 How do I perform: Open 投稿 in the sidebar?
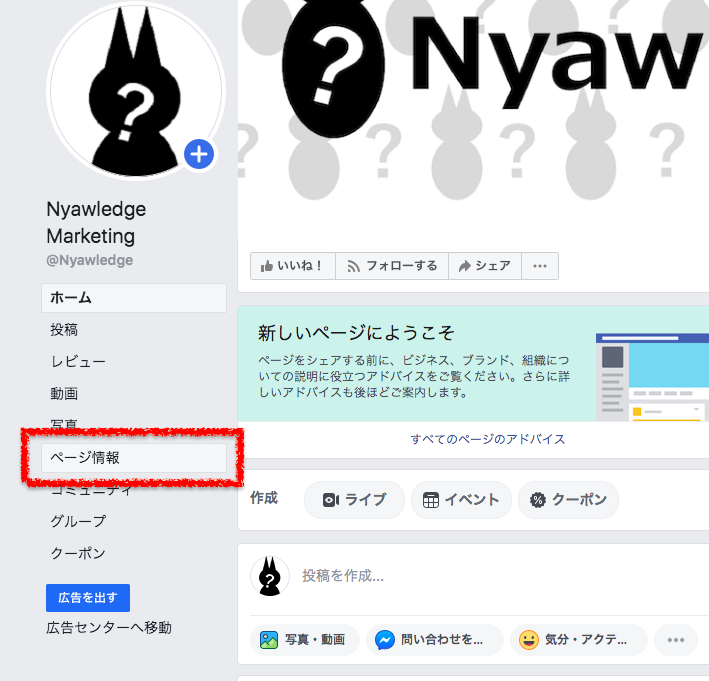(64, 330)
